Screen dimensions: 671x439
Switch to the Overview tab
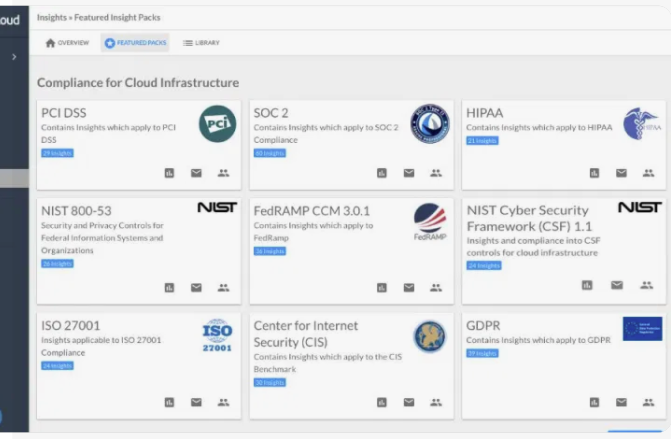point(68,43)
